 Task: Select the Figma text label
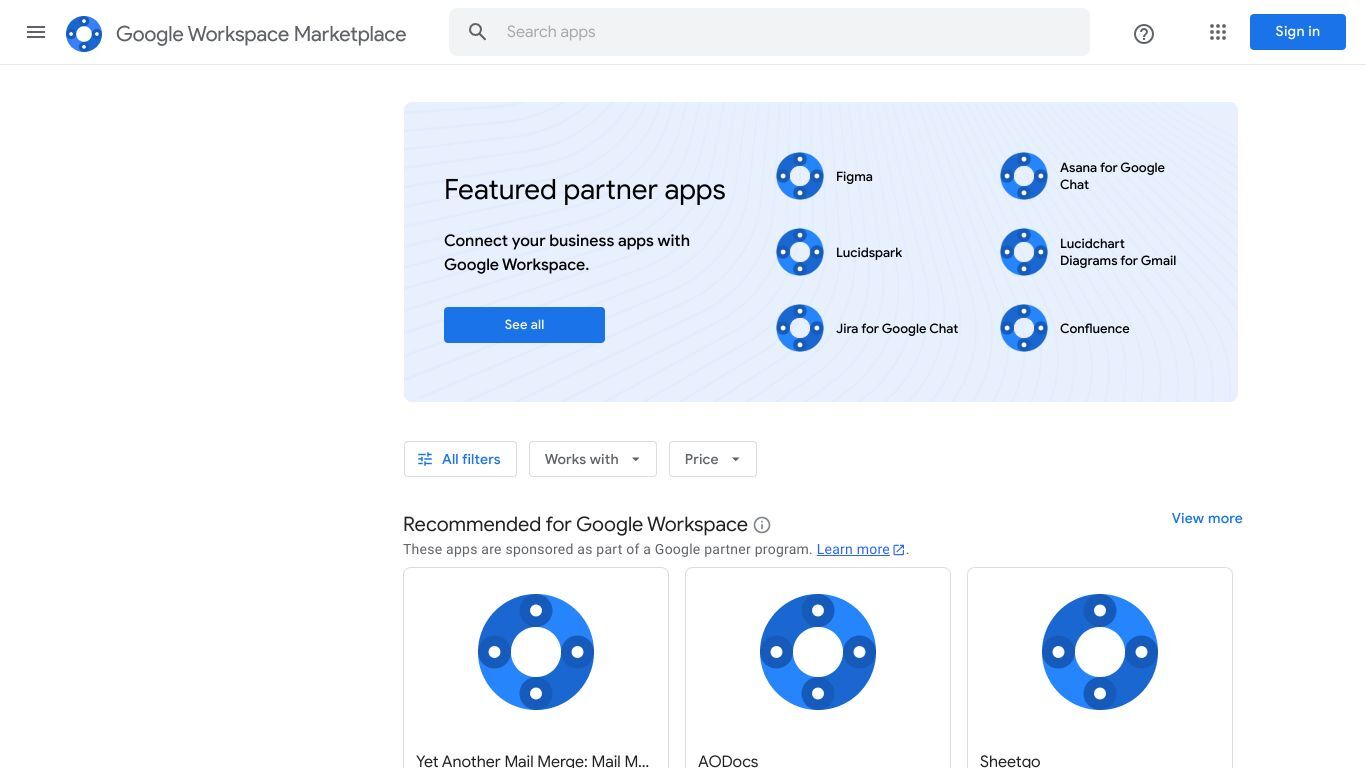click(854, 177)
